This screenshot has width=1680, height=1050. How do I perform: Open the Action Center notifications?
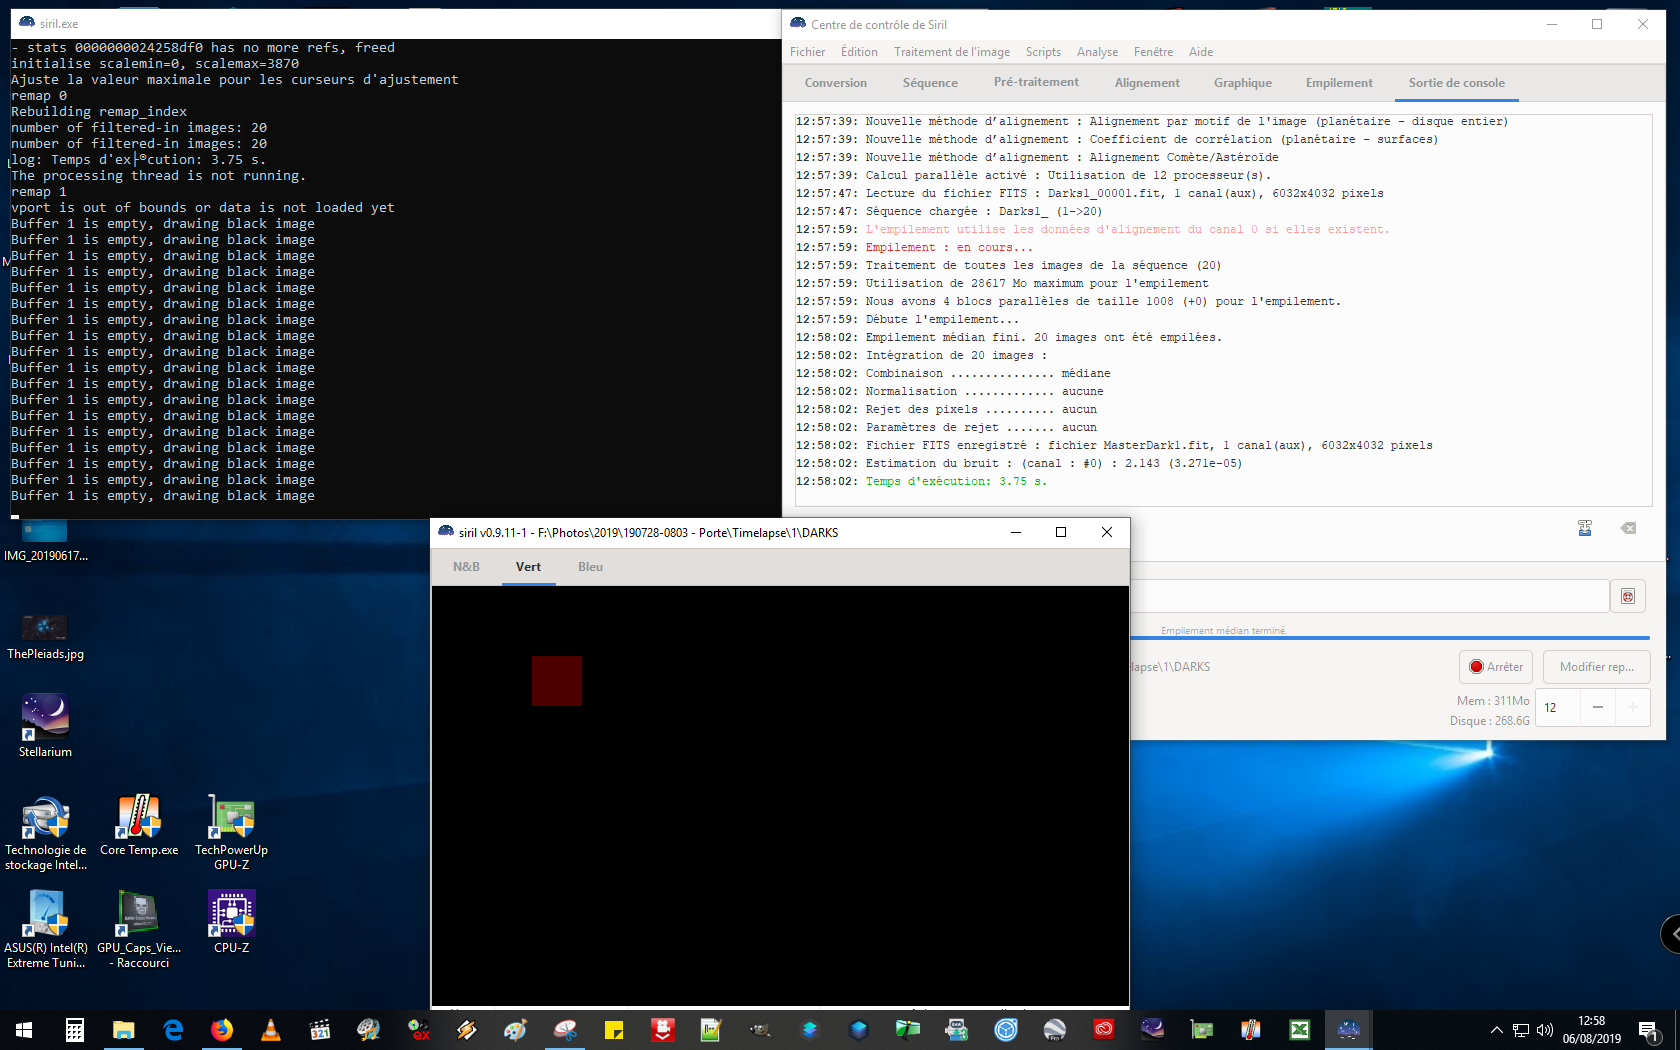point(1648,1030)
